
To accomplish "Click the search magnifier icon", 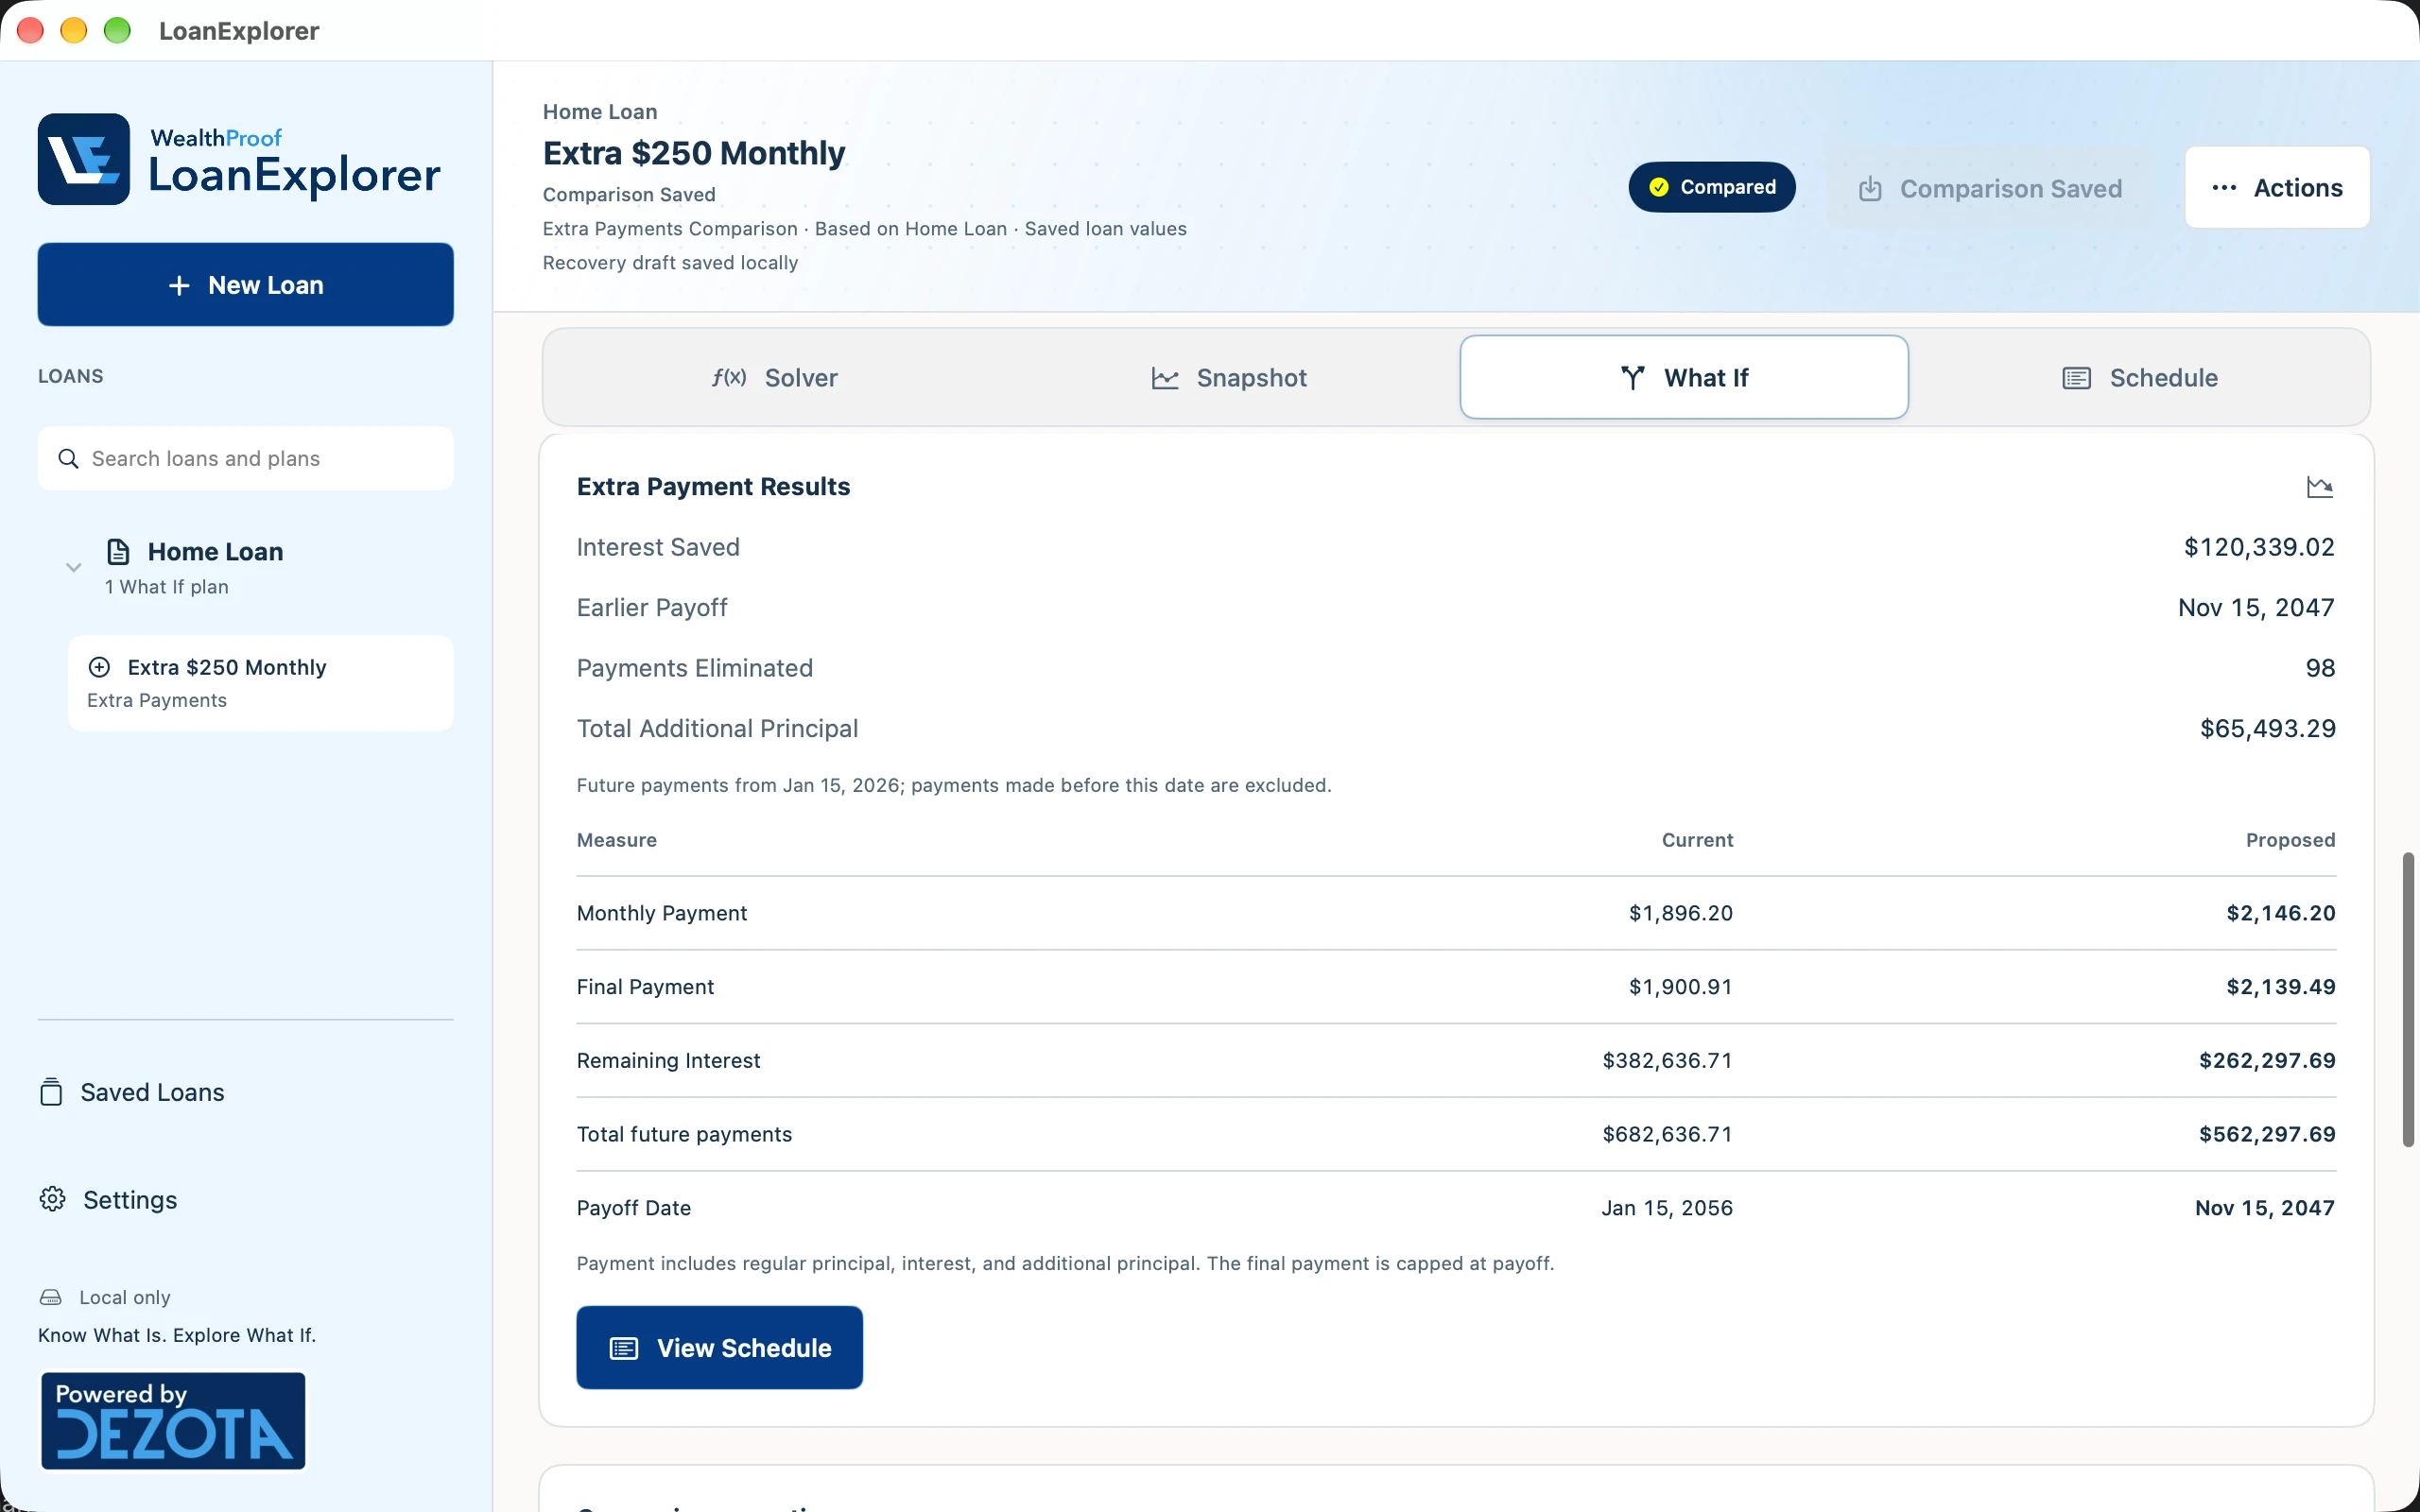I will click(x=68, y=458).
